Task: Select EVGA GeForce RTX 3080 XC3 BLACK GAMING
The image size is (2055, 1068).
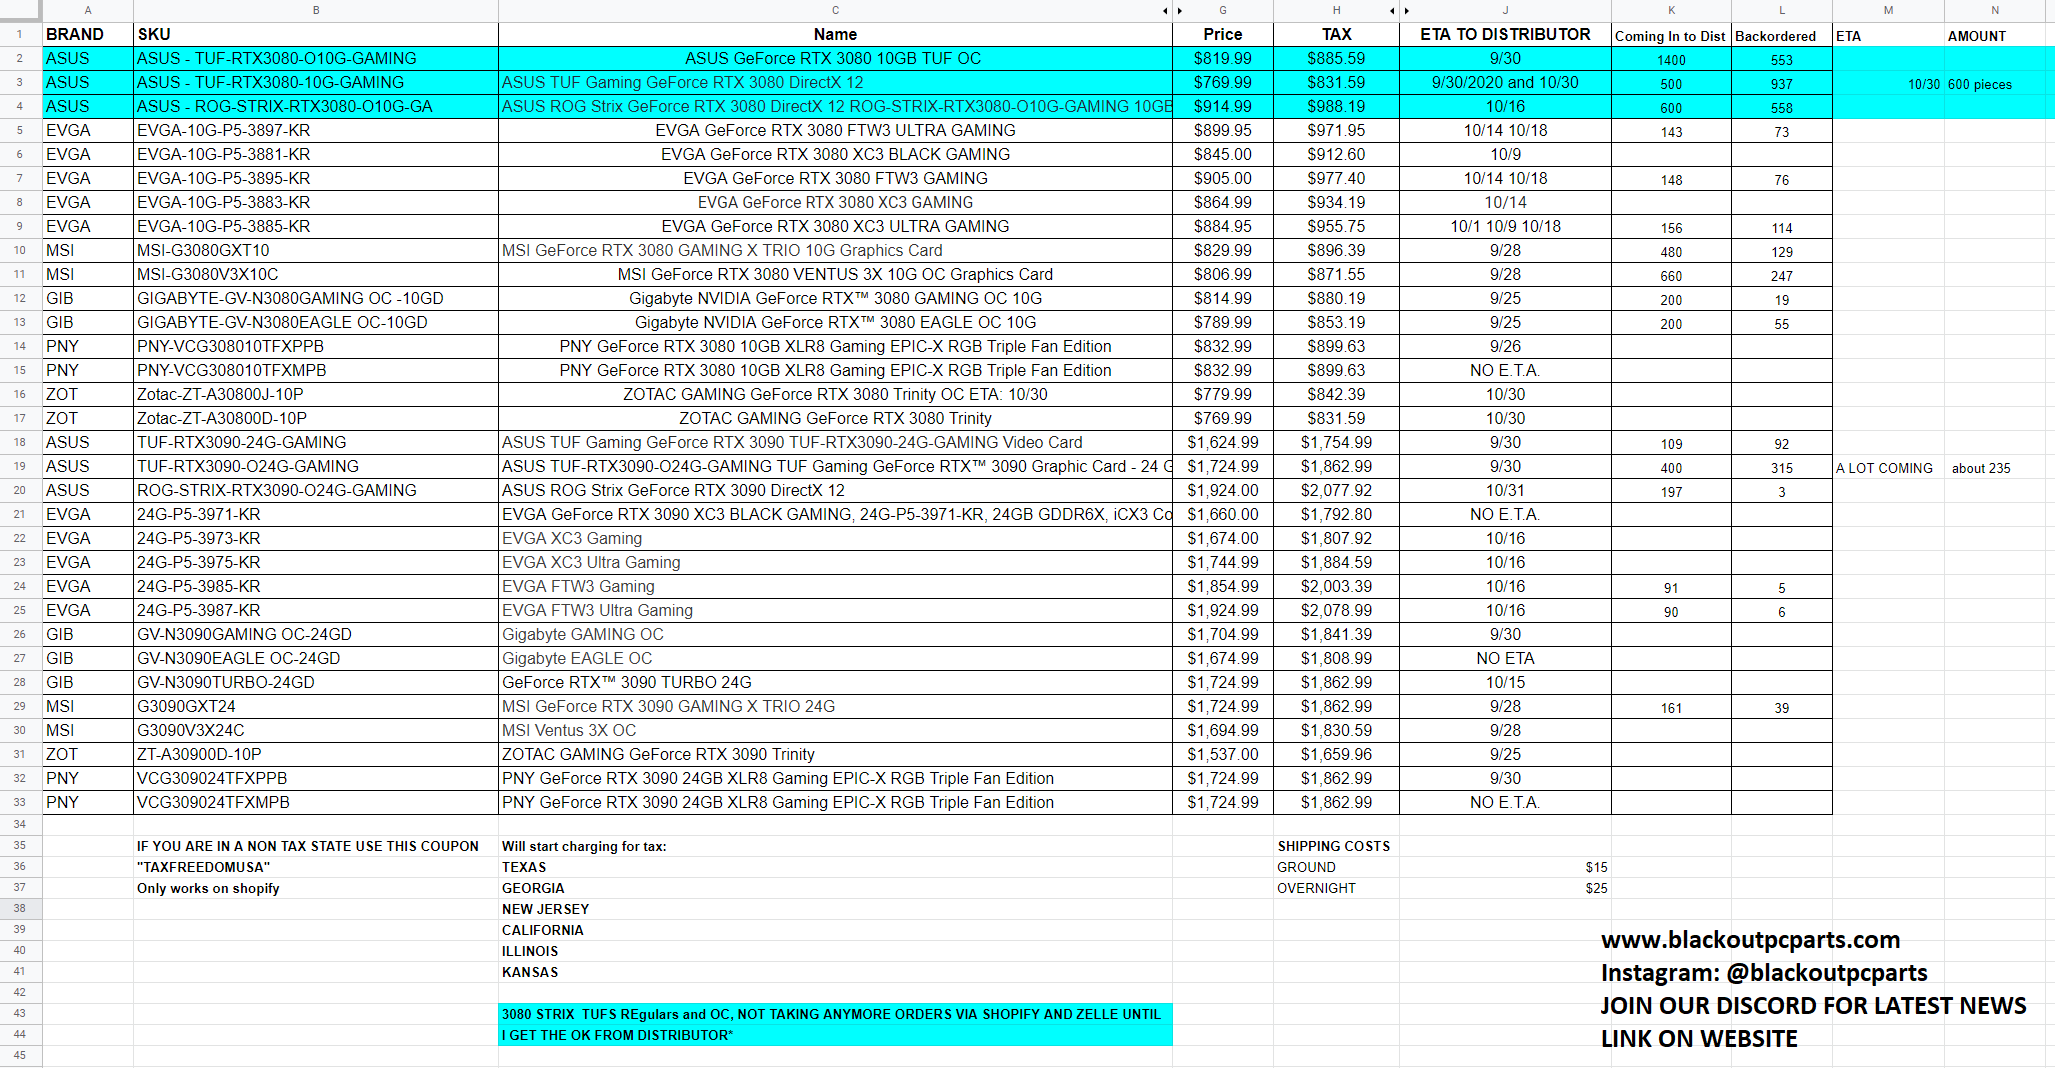Action: pyautogui.click(x=835, y=154)
